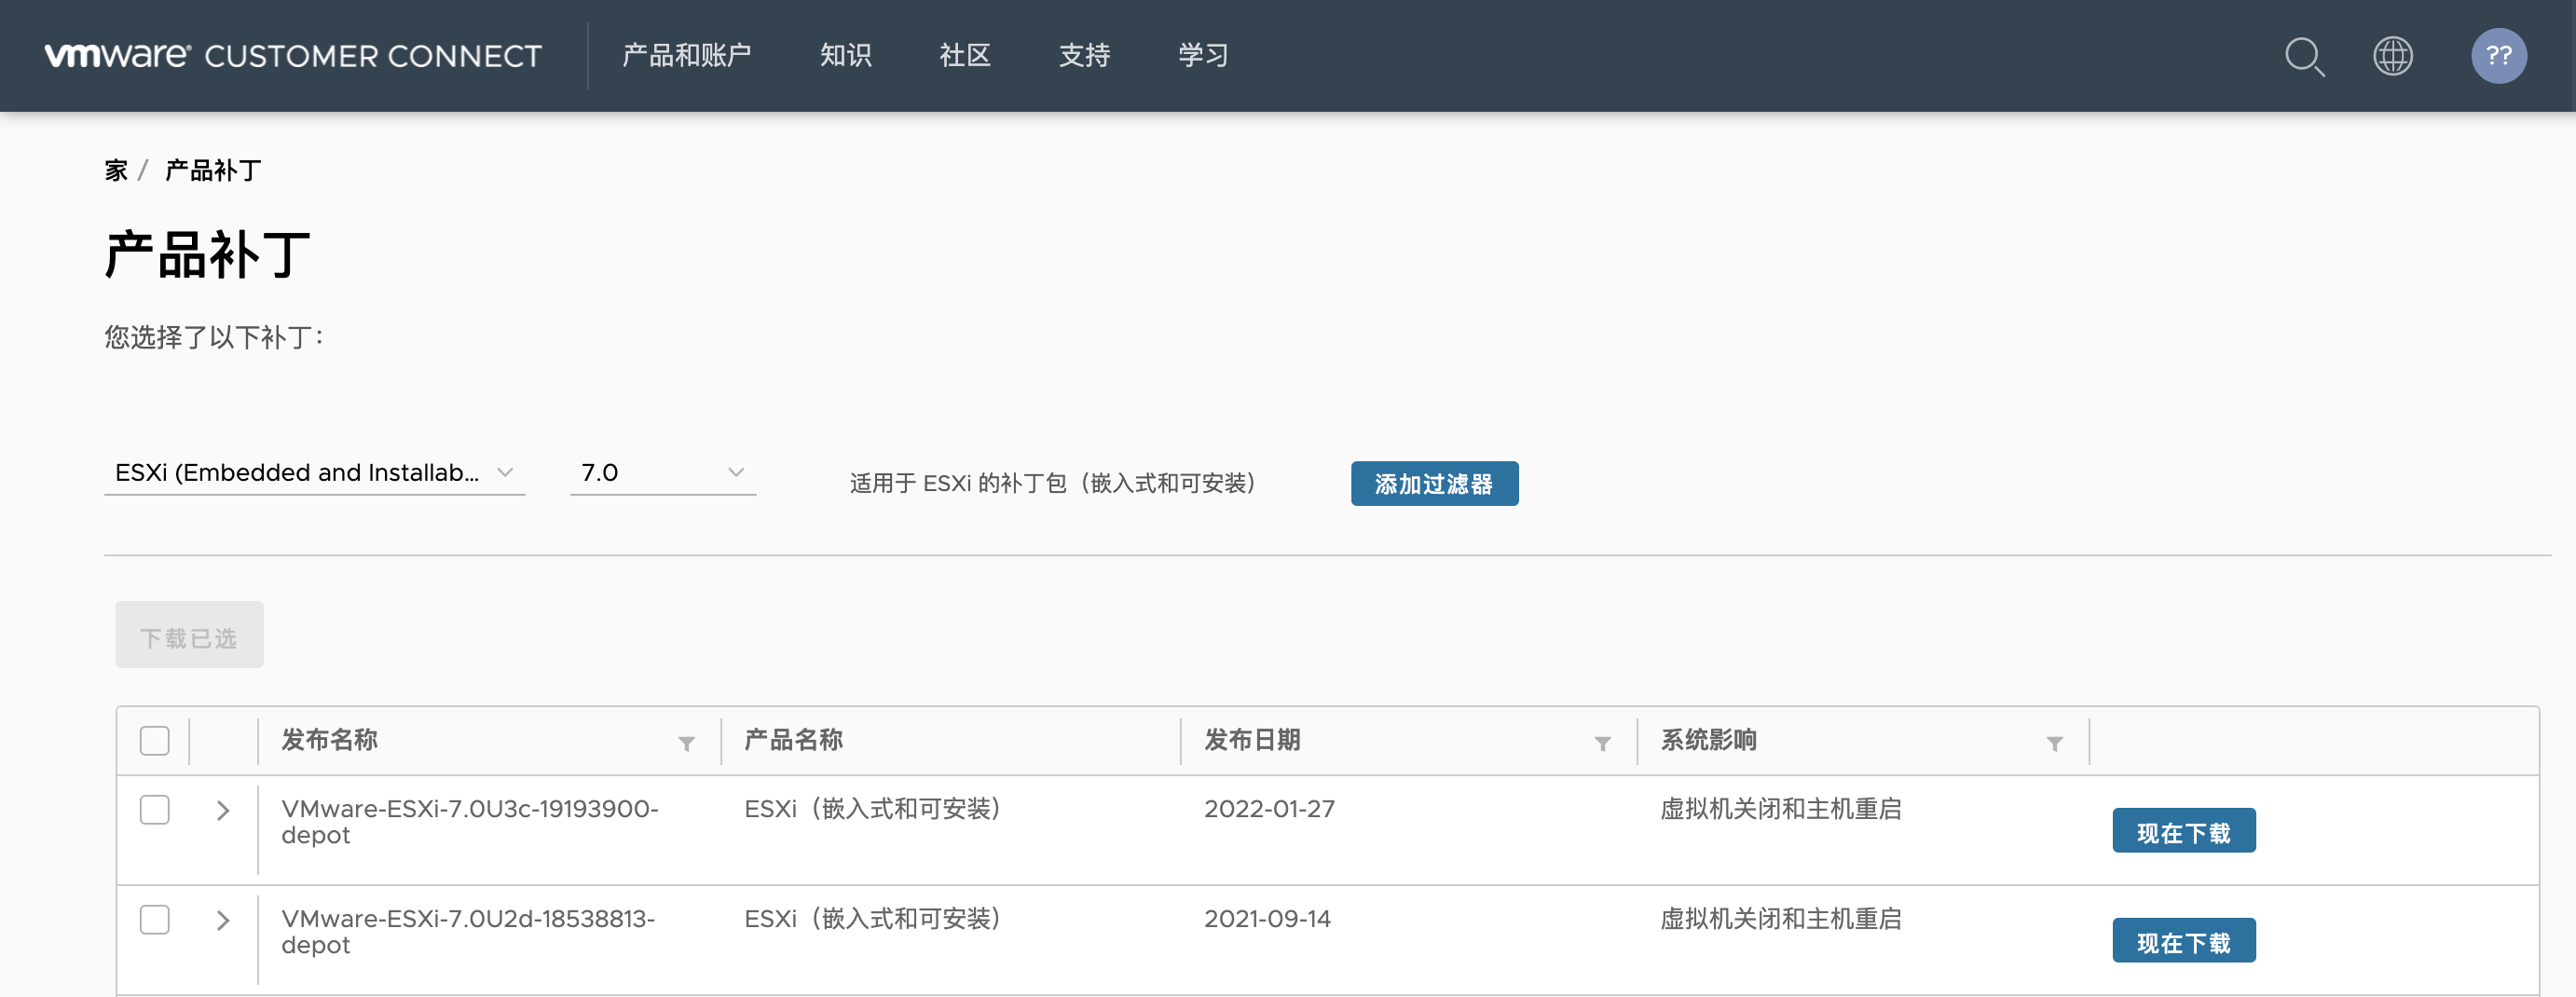Click the 下载已选 button
Image resolution: width=2576 pixels, height=997 pixels.
click(189, 635)
